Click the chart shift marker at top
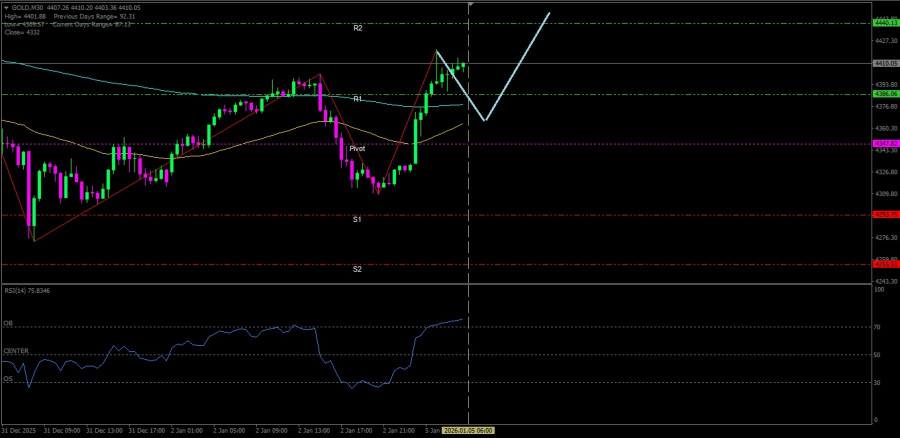The image size is (900, 438). point(470,5)
